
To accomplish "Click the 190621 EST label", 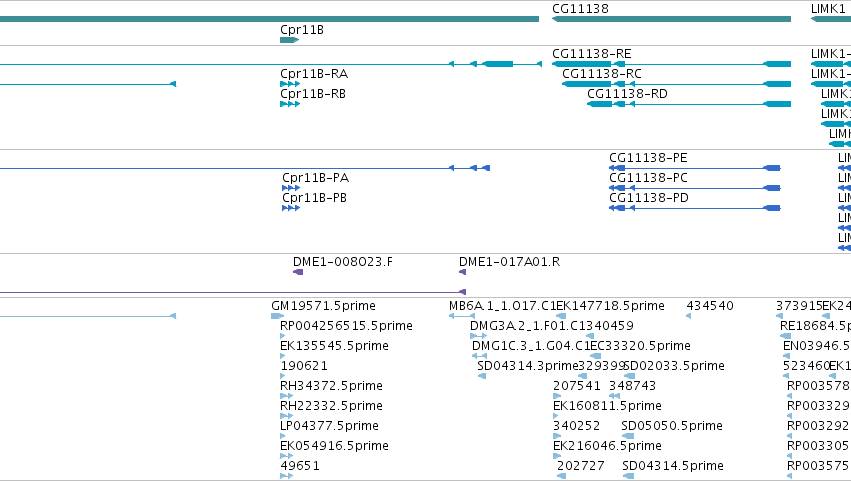I will (303, 366).
